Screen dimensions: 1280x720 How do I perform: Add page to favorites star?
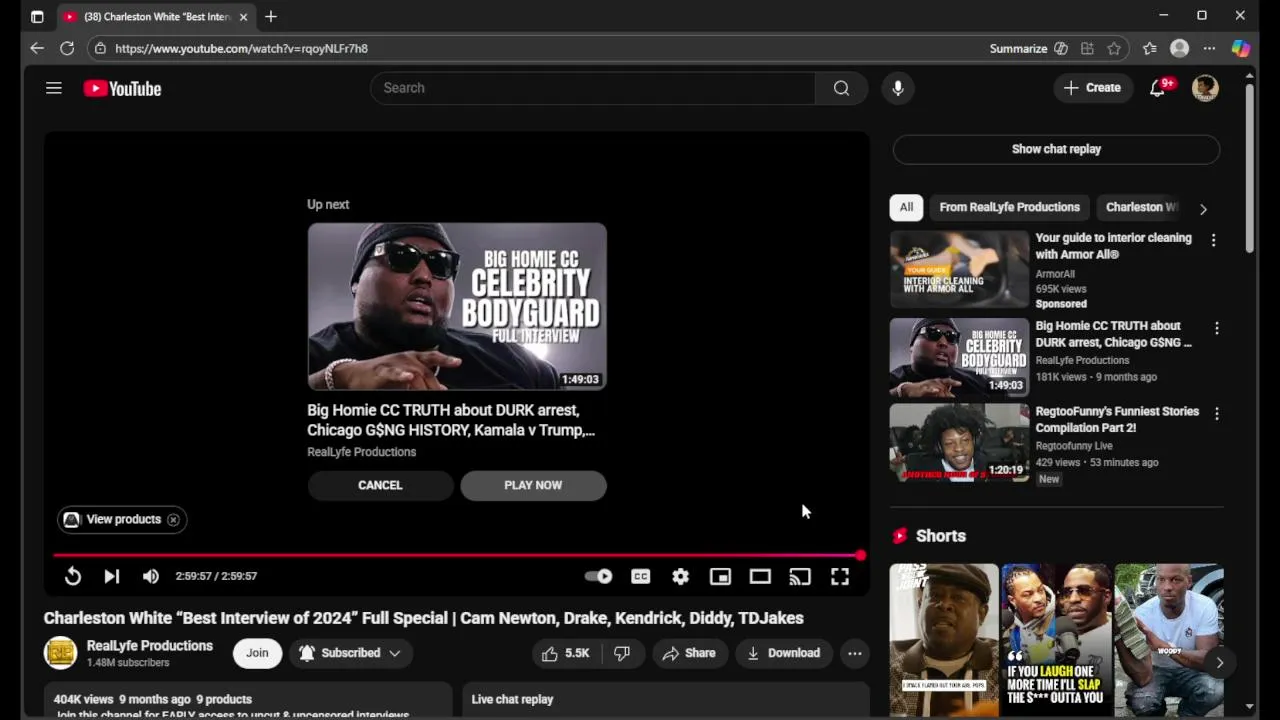1114,48
